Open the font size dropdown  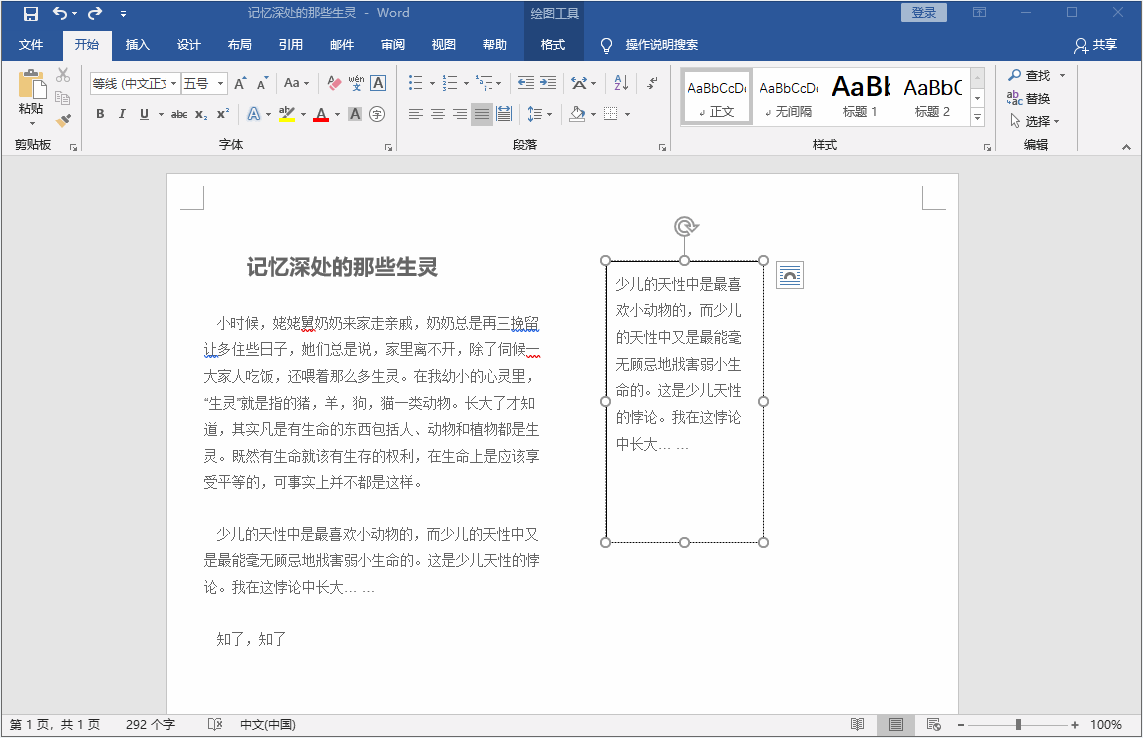(220, 84)
